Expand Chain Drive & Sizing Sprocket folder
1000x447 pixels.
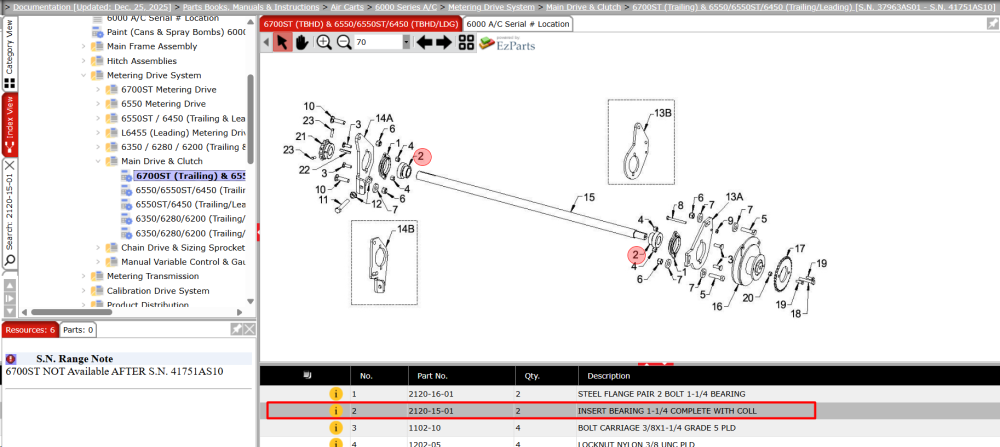[x=98, y=247]
